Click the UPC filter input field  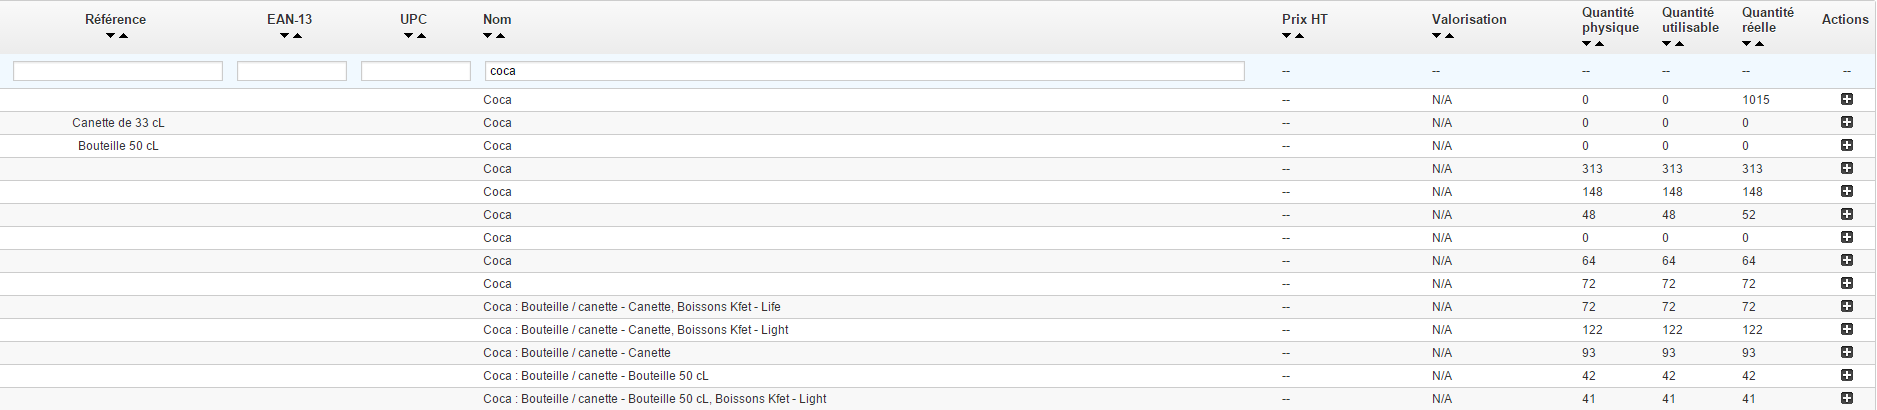[x=416, y=71]
